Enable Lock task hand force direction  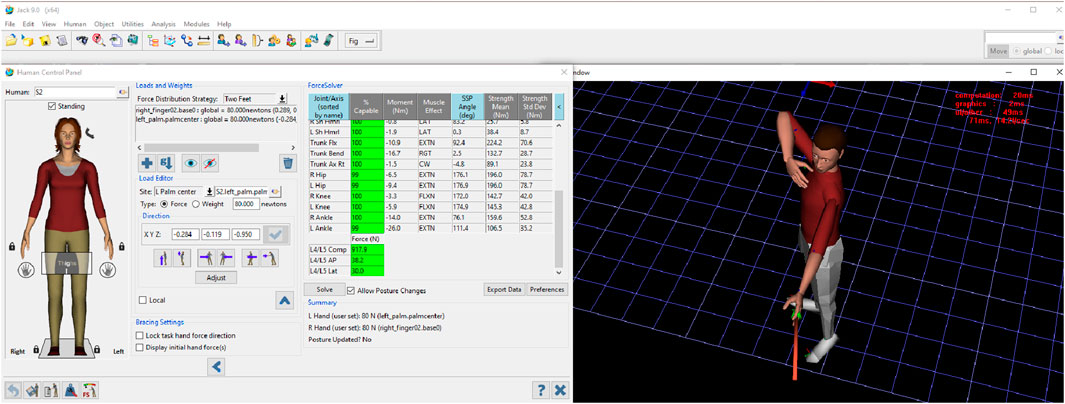click(x=140, y=335)
